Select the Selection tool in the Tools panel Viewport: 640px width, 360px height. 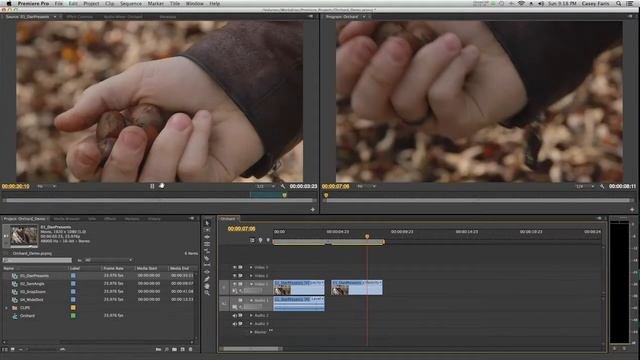pyautogui.click(x=207, y=223)
